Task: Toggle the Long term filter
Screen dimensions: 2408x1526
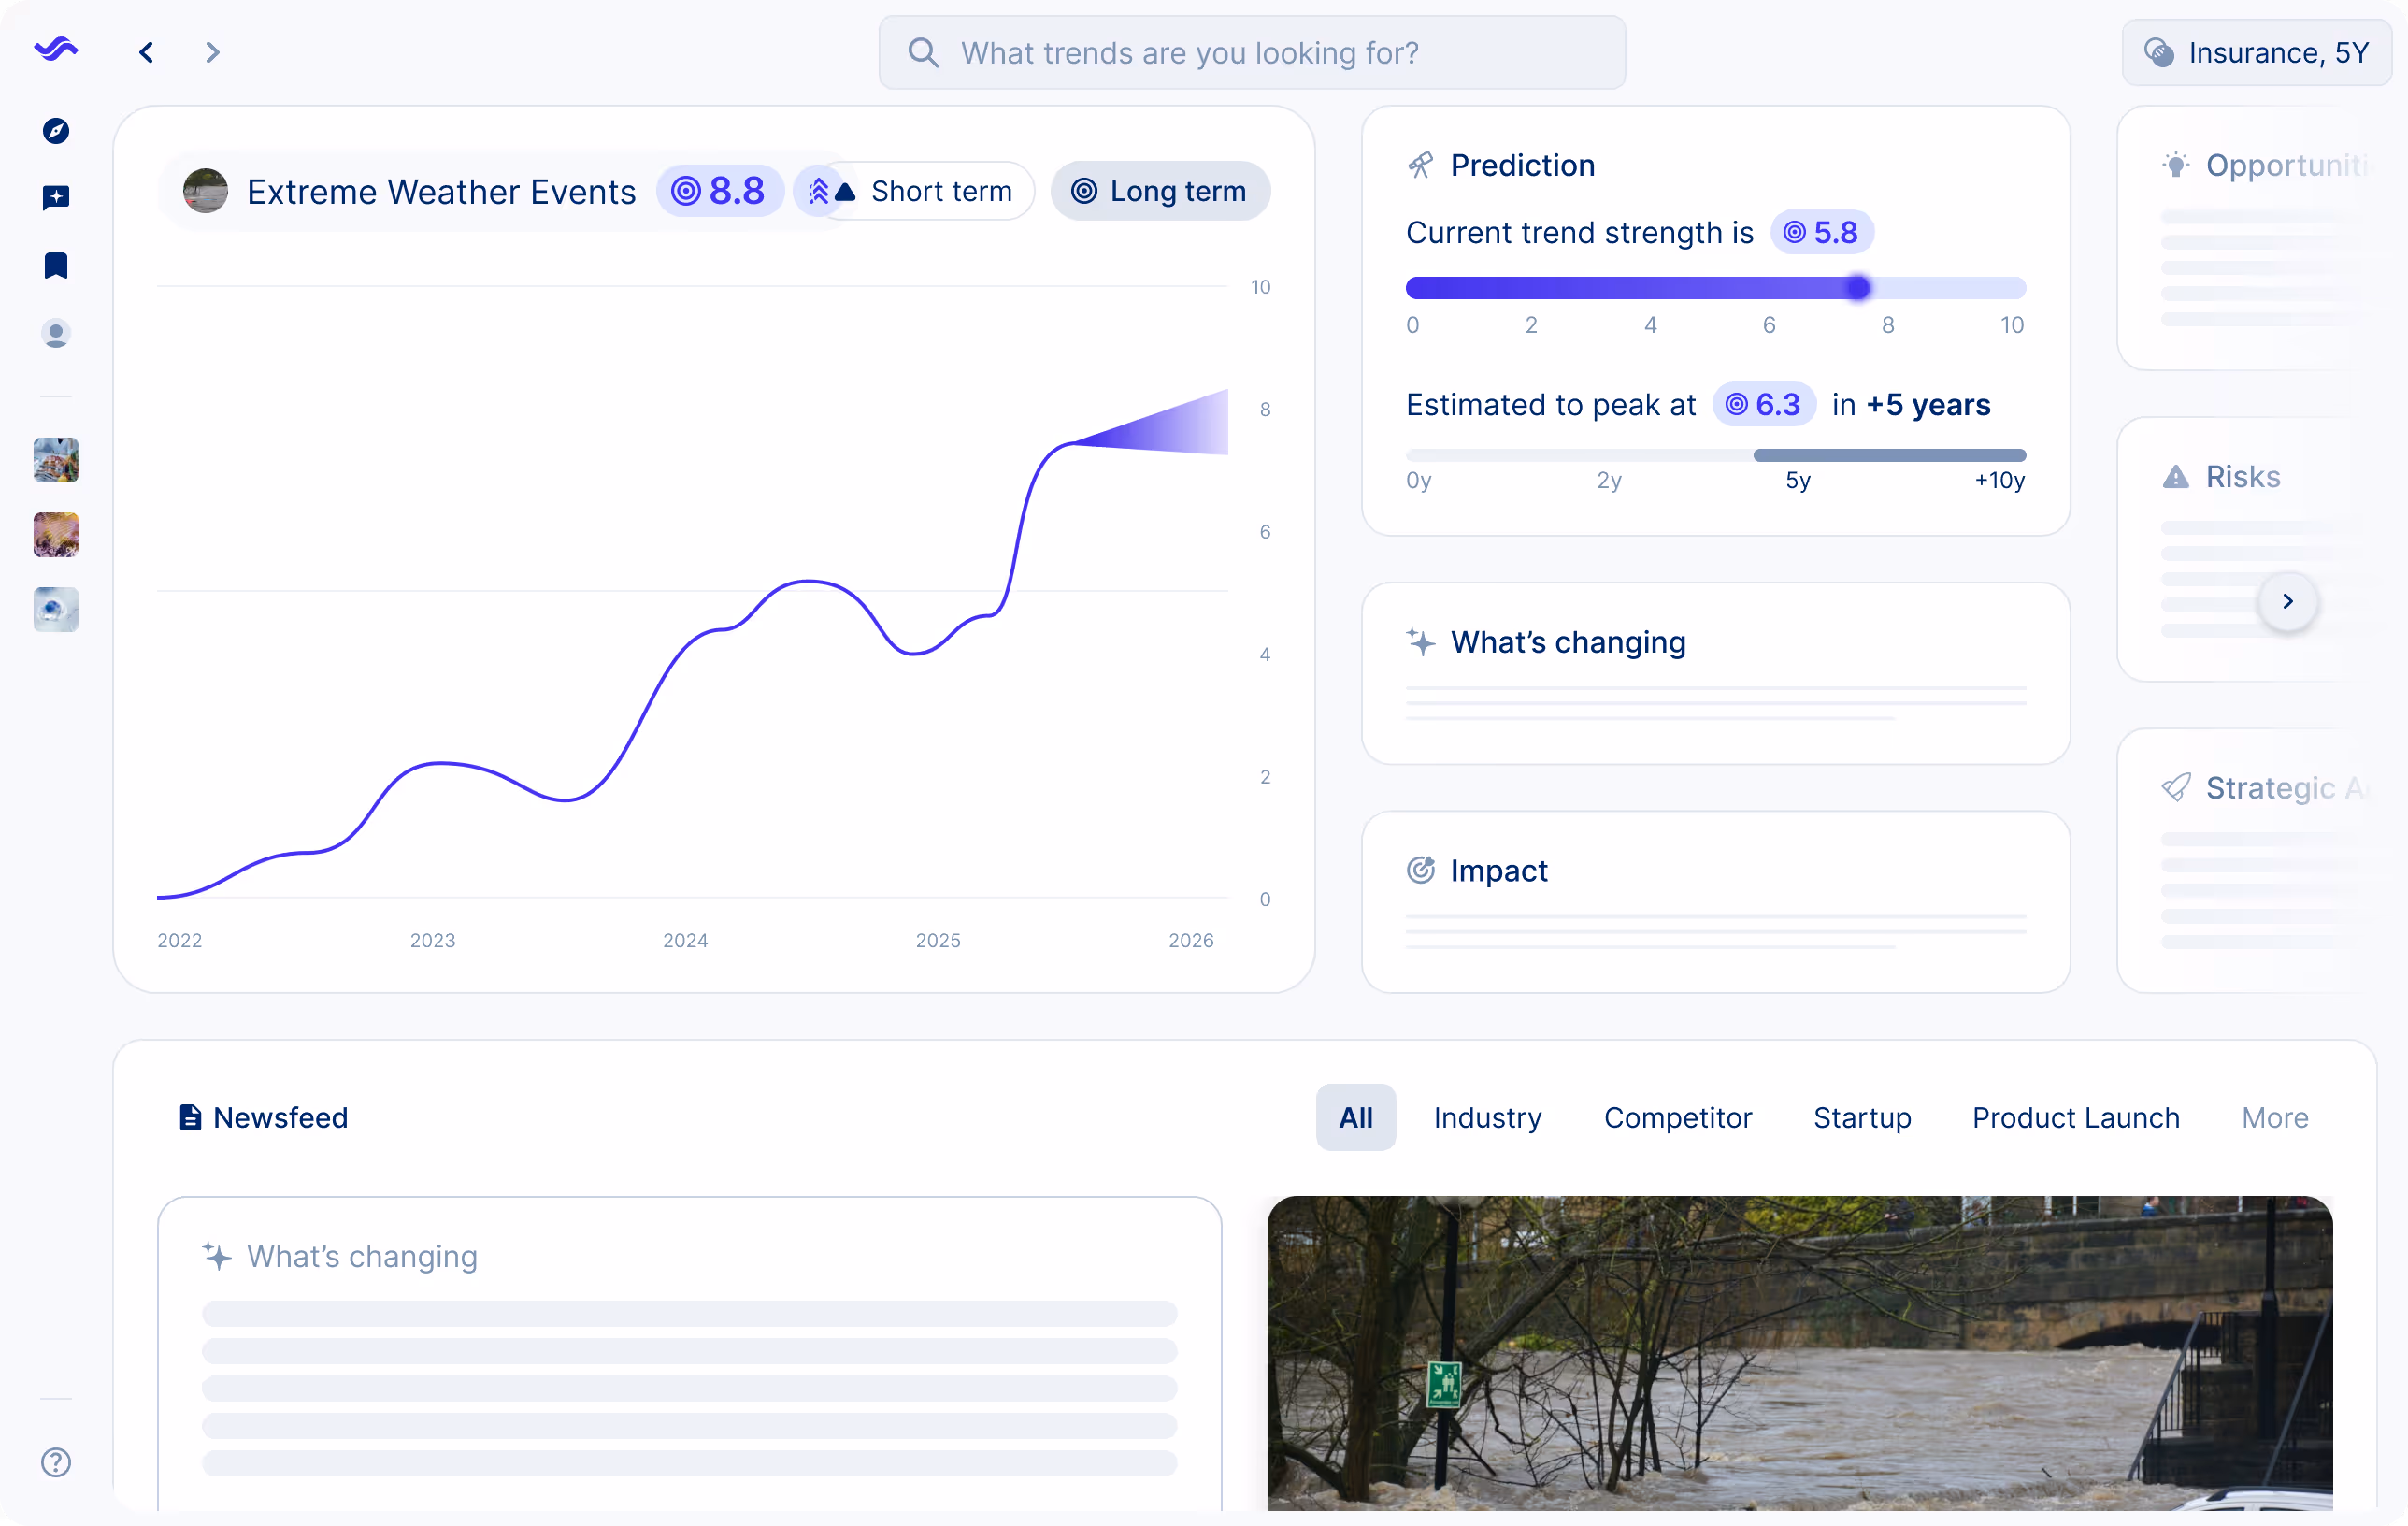Action: (1160, 190)
